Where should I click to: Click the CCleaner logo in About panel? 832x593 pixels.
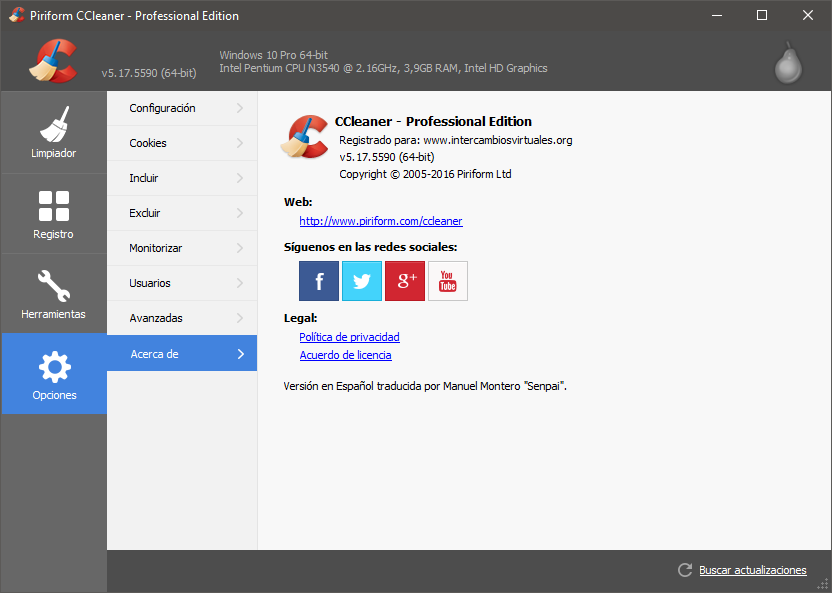[x=305, y=137]
